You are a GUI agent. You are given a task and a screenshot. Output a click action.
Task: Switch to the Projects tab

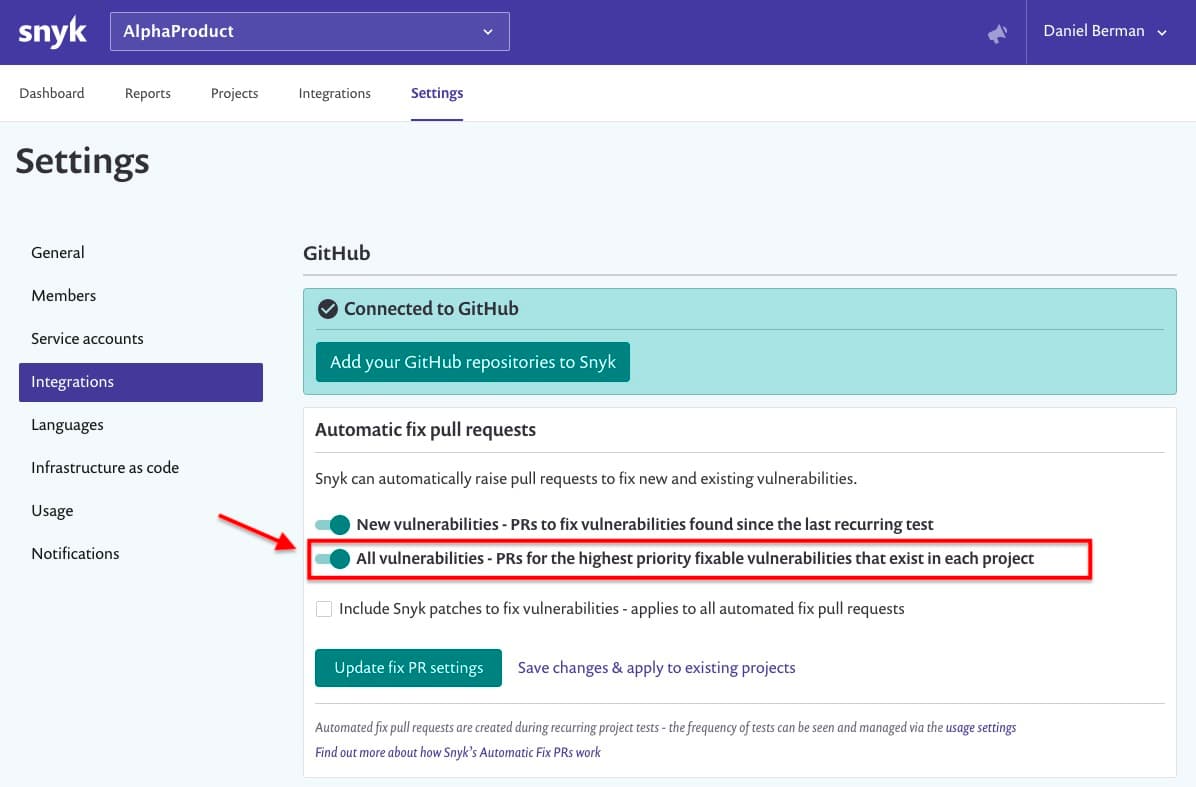[x=234, y=93]
